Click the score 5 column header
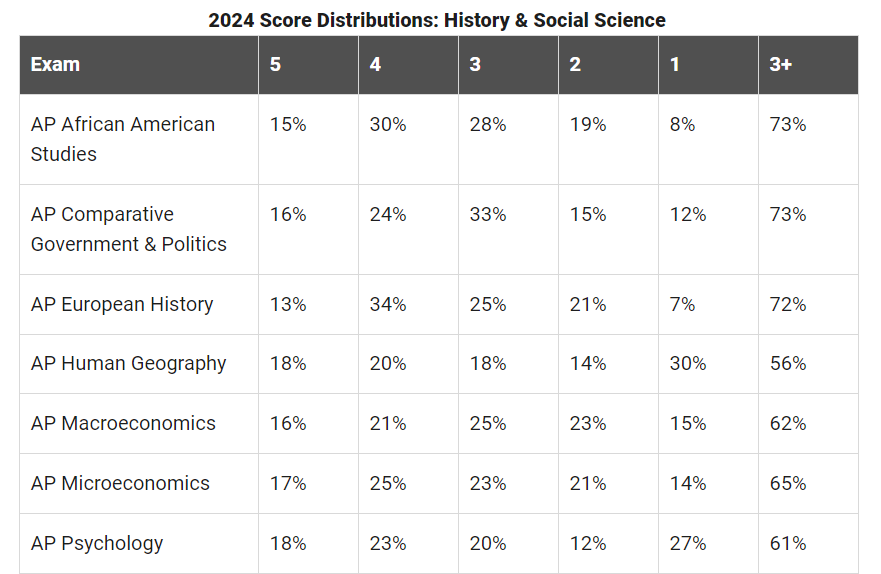Image resolution: width=881 pixels, height=574 pixels. 275,64
